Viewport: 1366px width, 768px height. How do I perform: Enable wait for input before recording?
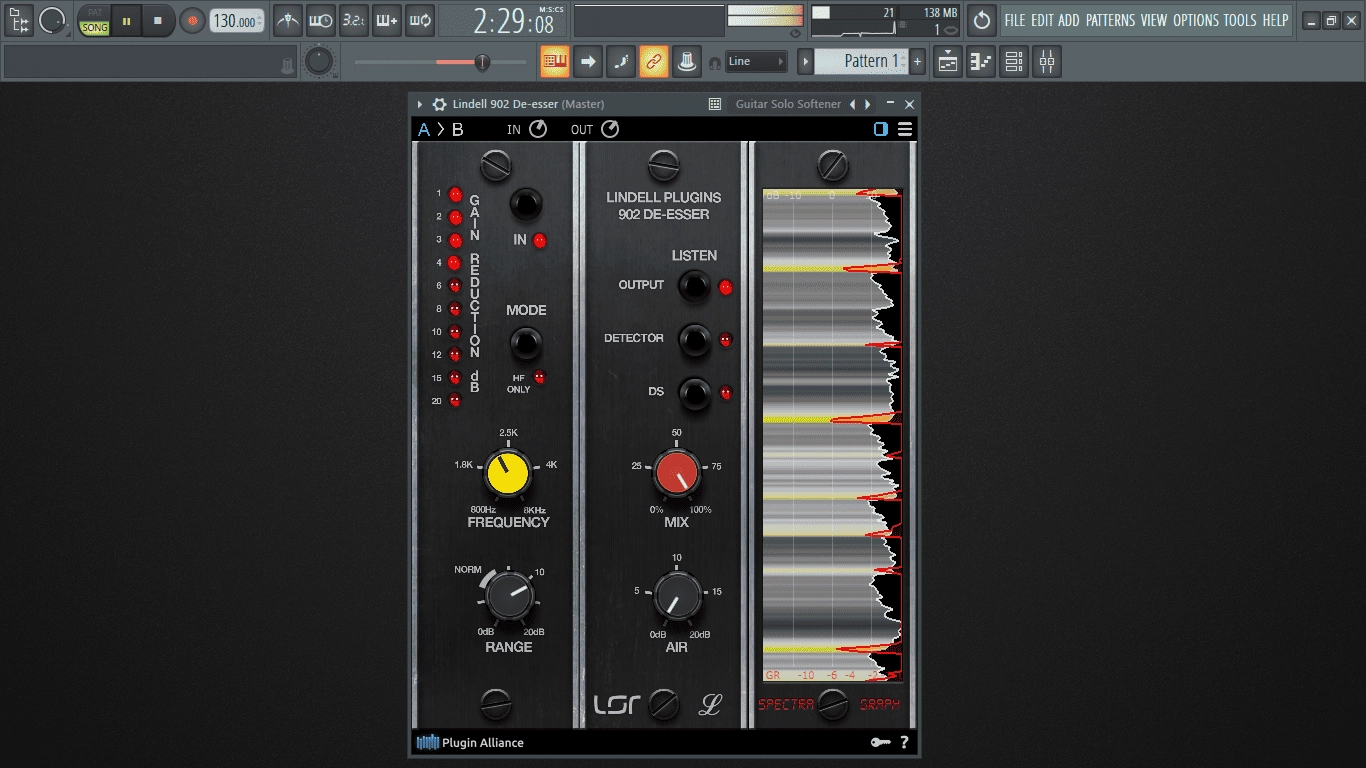321,20
